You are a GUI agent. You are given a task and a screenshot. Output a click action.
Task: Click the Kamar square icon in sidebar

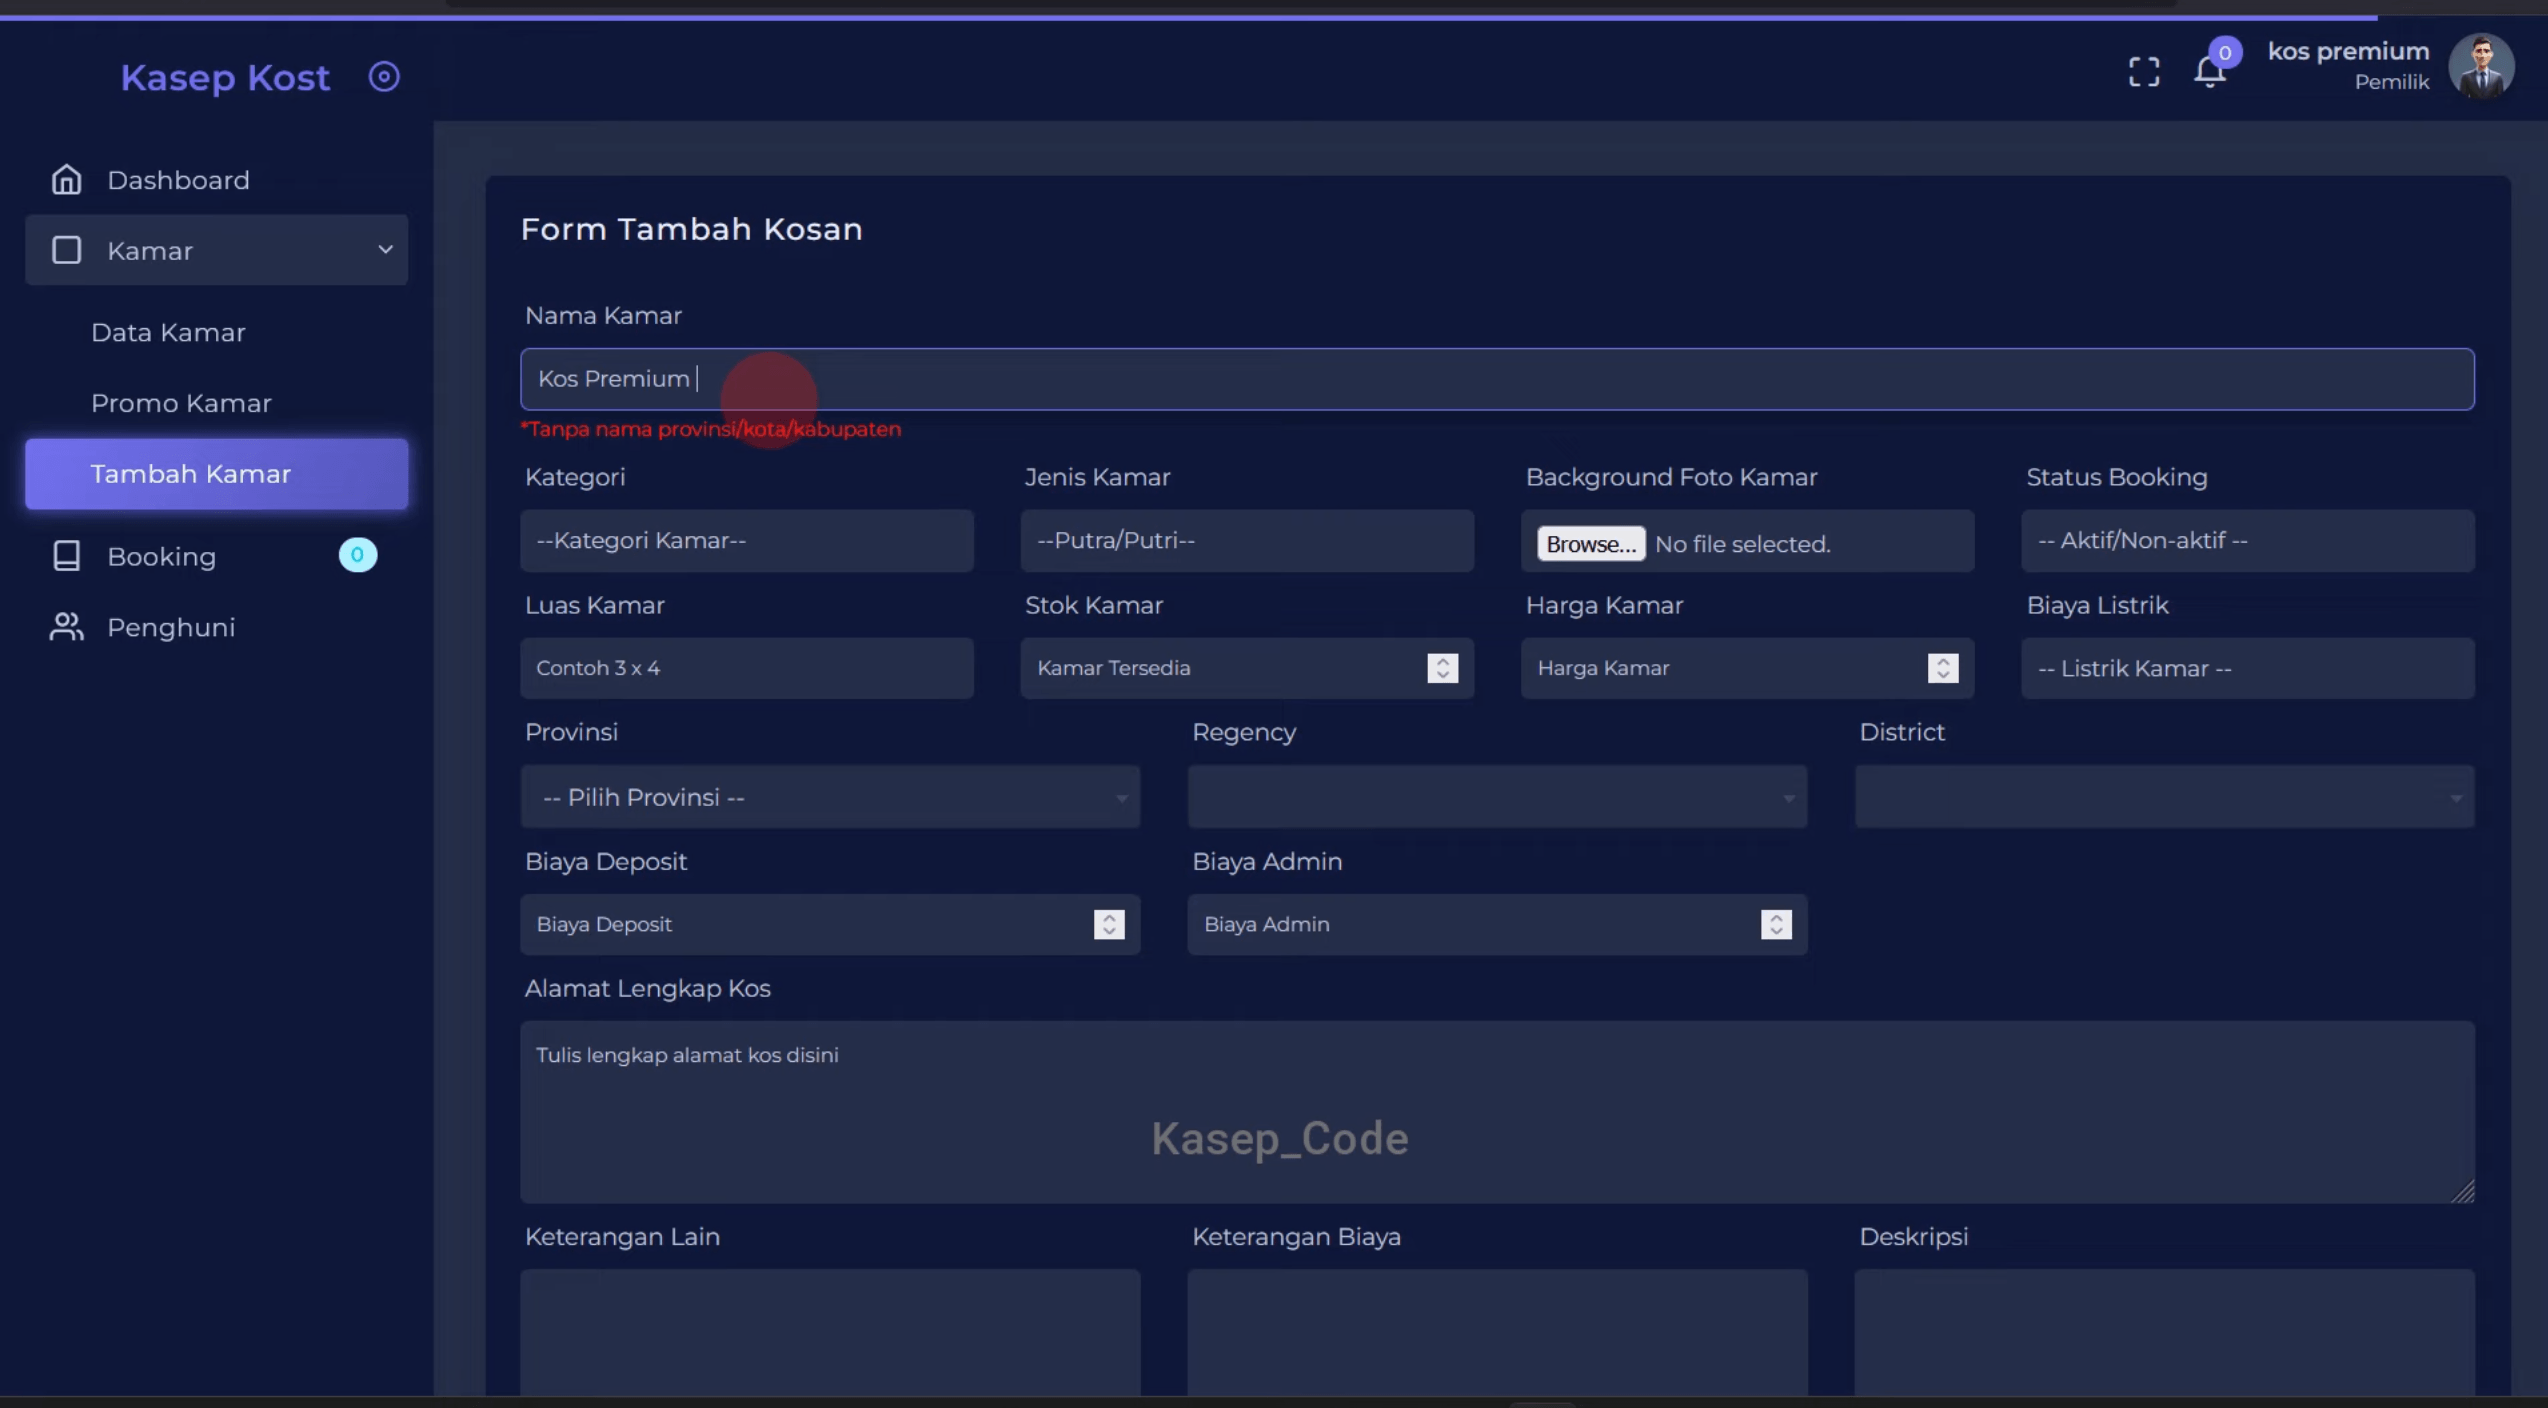pyautogui.click(x=66, y=250)
